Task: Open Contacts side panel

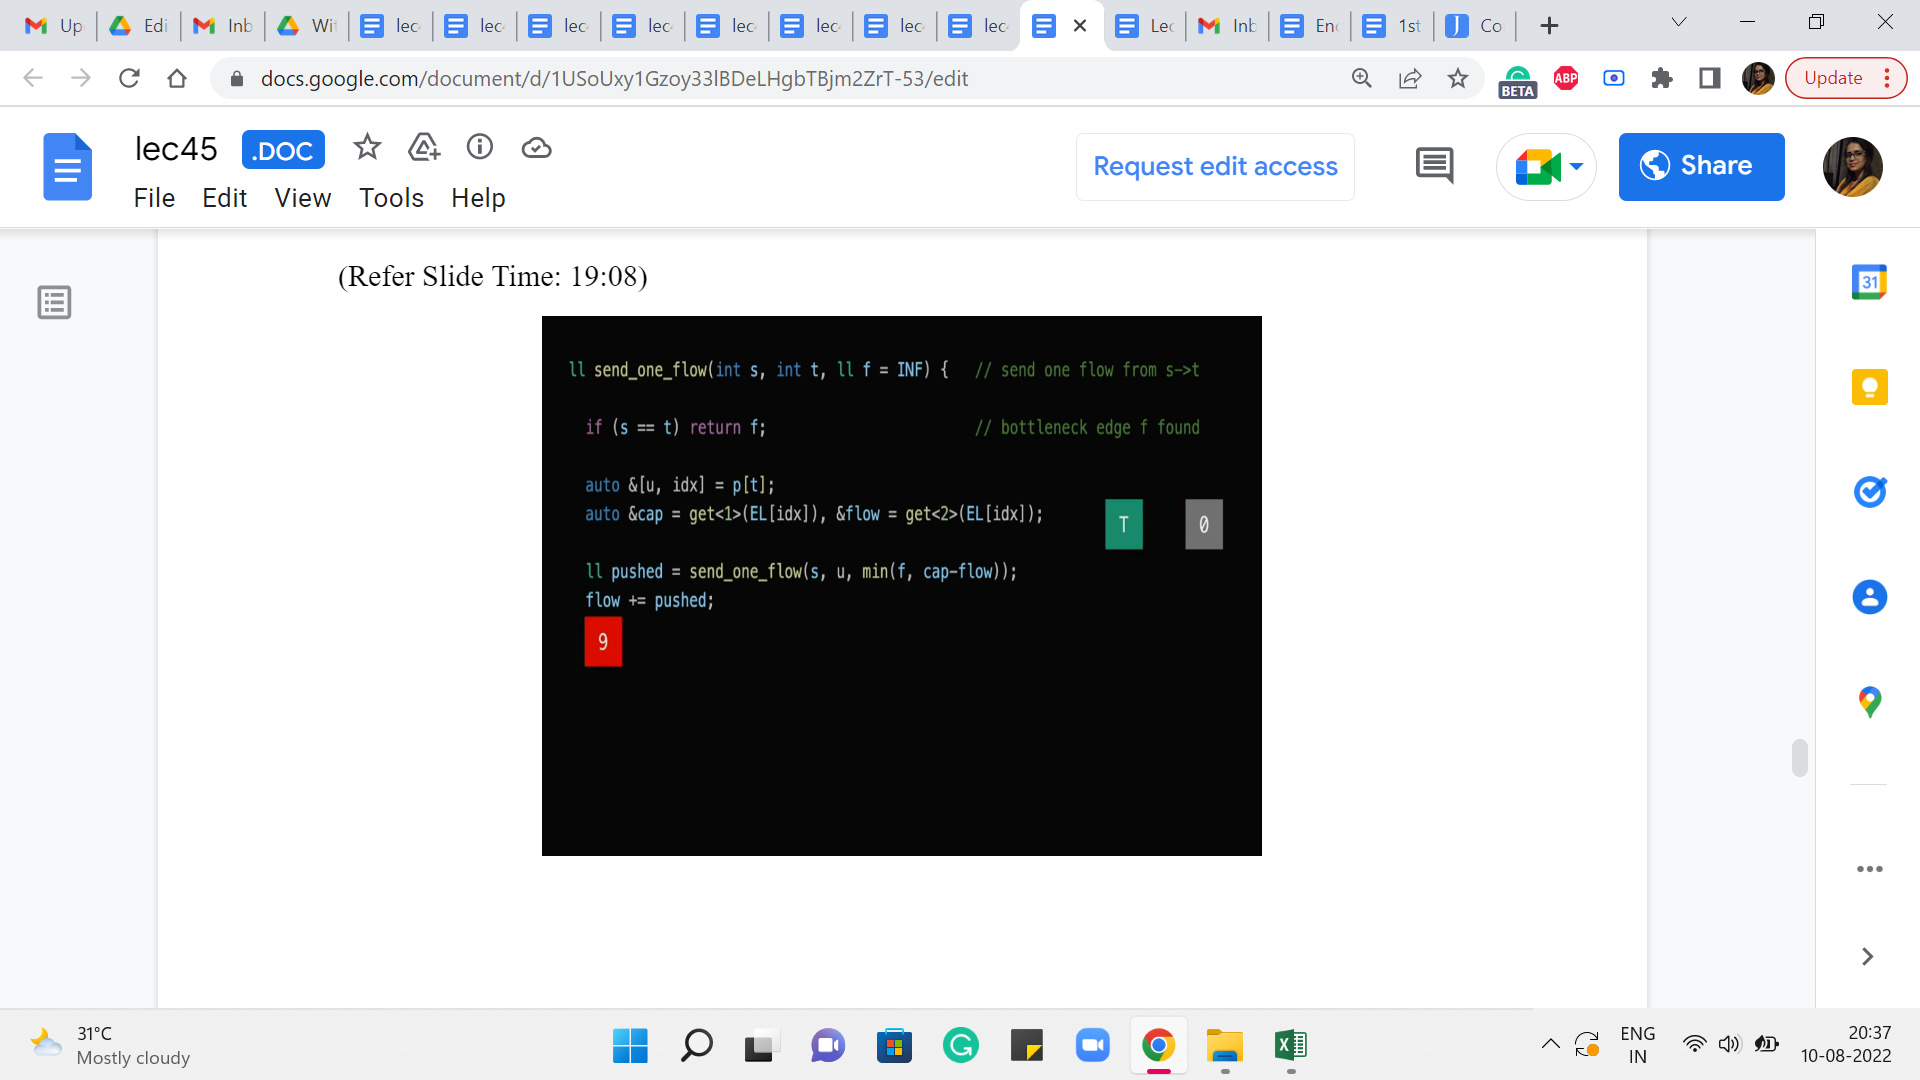Action: 1869,597
